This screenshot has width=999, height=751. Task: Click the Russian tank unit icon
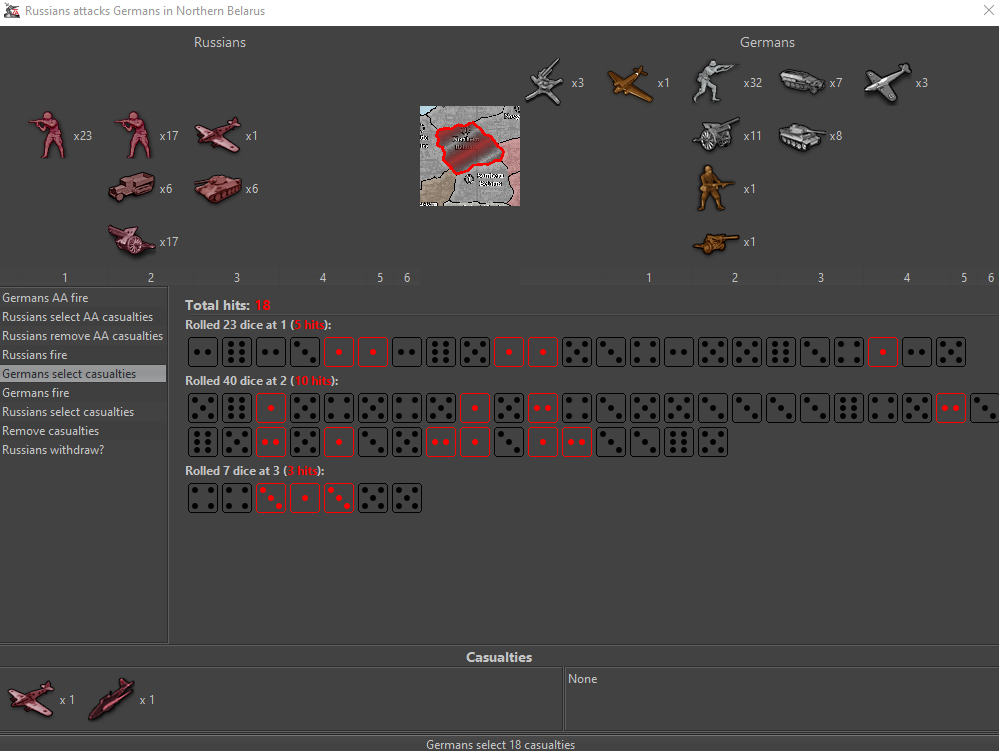217,188
